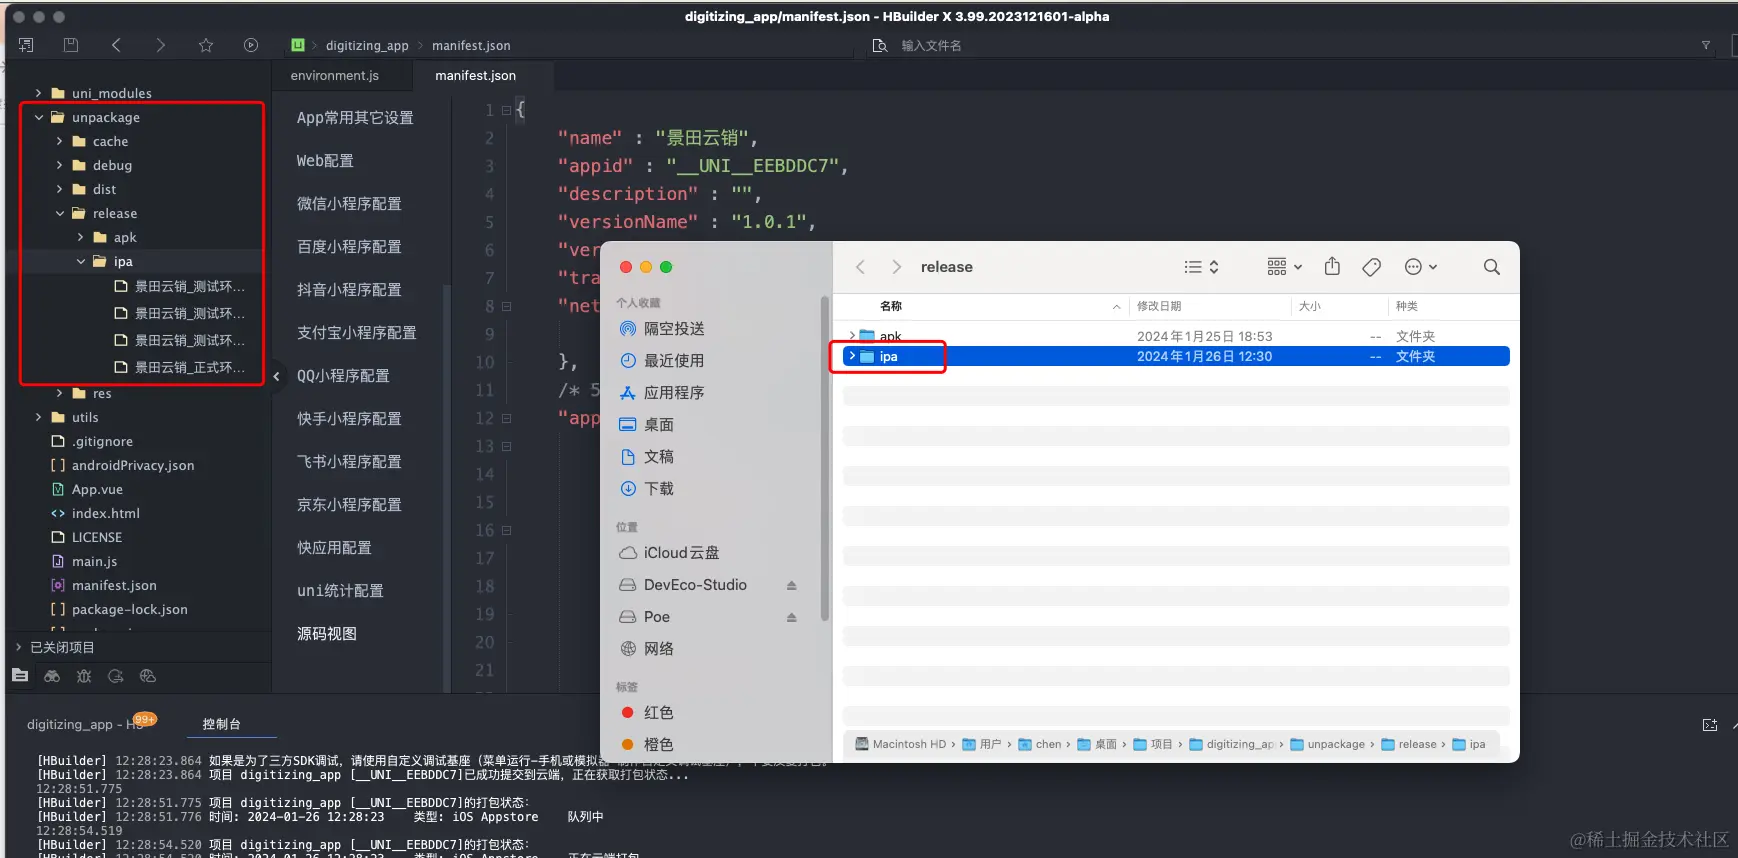Click the new file icon in HBuilder toolbar
Screen dimensions: 1738x858
click(x=26, y=45)
